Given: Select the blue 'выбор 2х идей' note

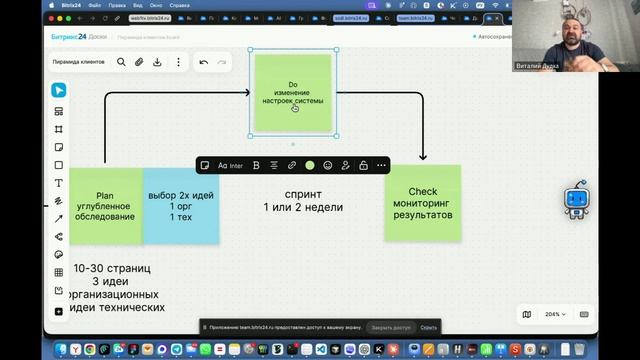Looking at the screenshot, I should point(181,206).
